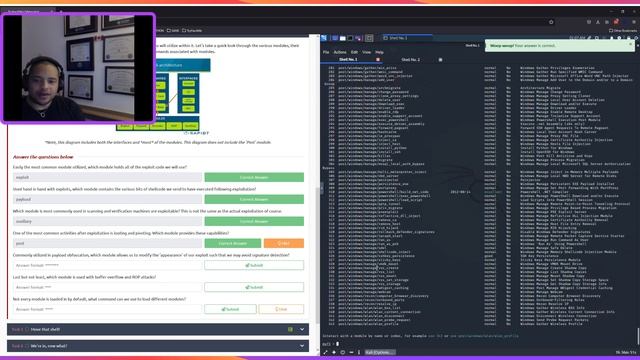Click the 'Move that shell!' task title
Viewport: 640px width, 360px height.
pyautogui.click(x=45, y=329)
